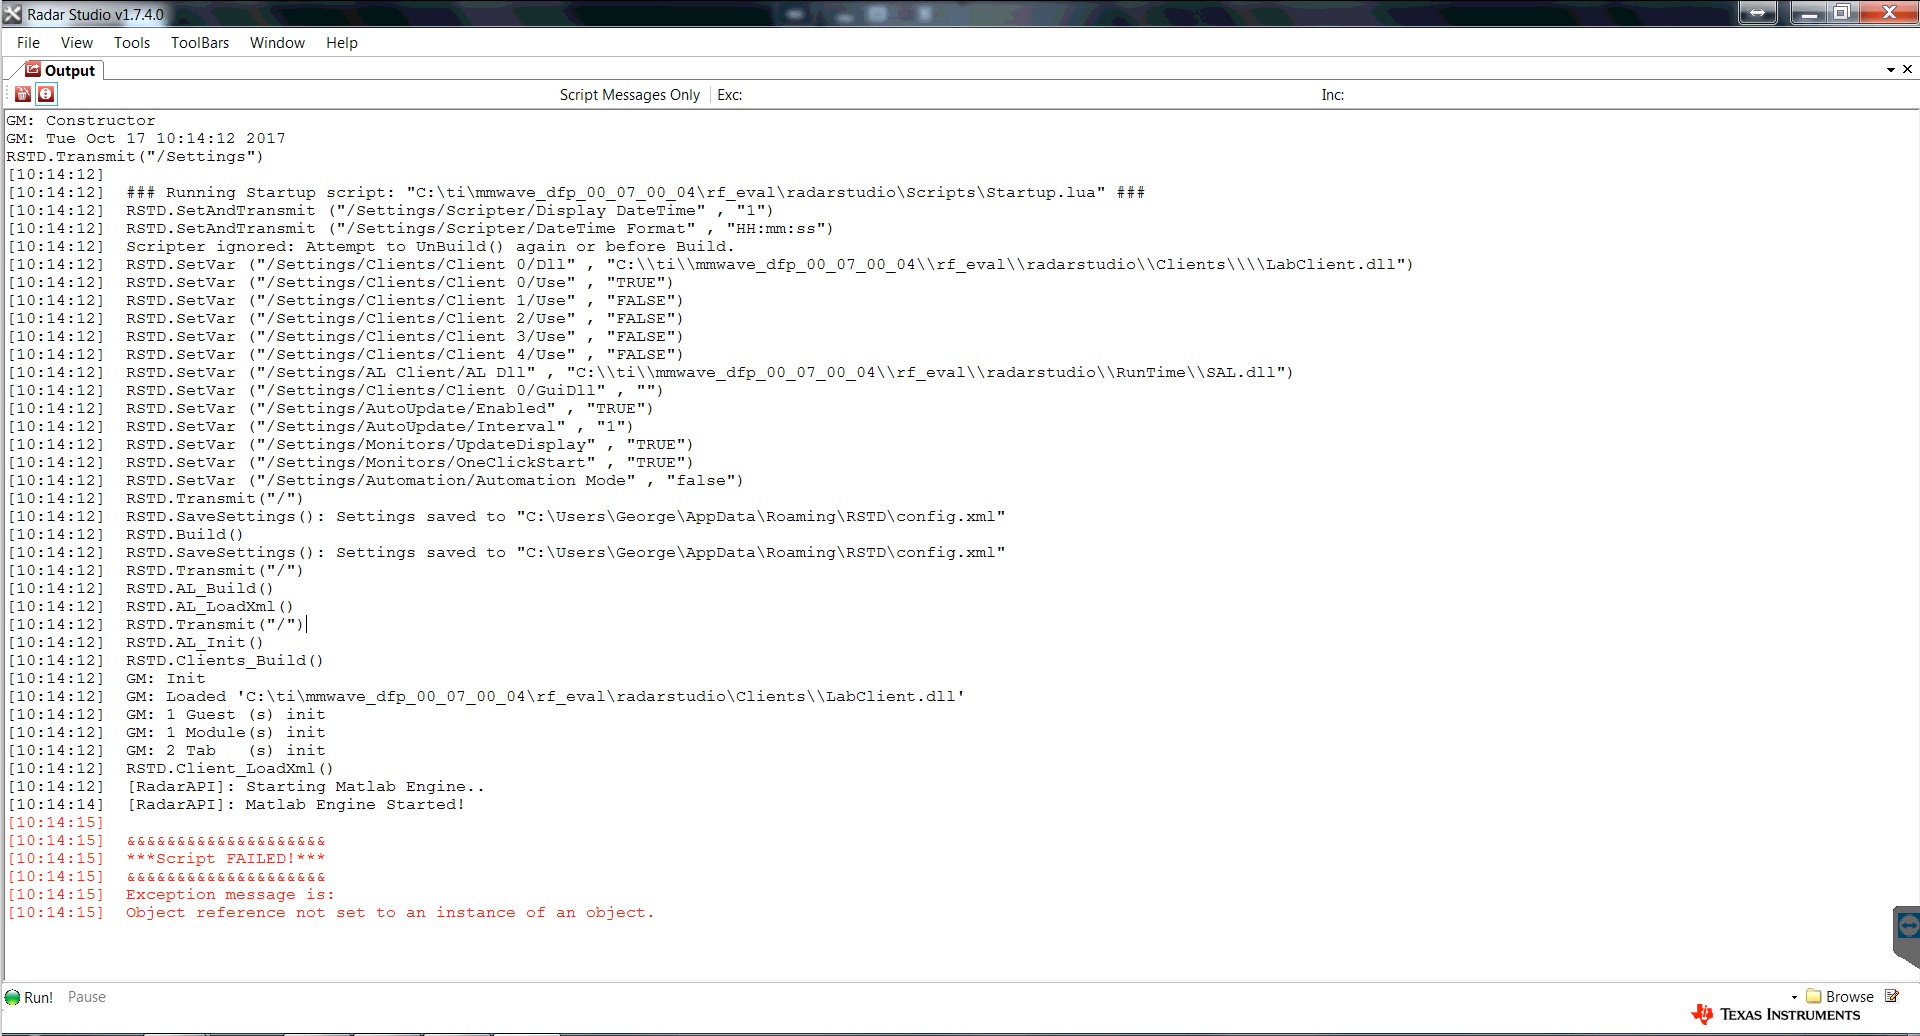Click the edit script pencil icon
The height and width of the screenshot is (1036, 1920).
(x=1892, y=996)
